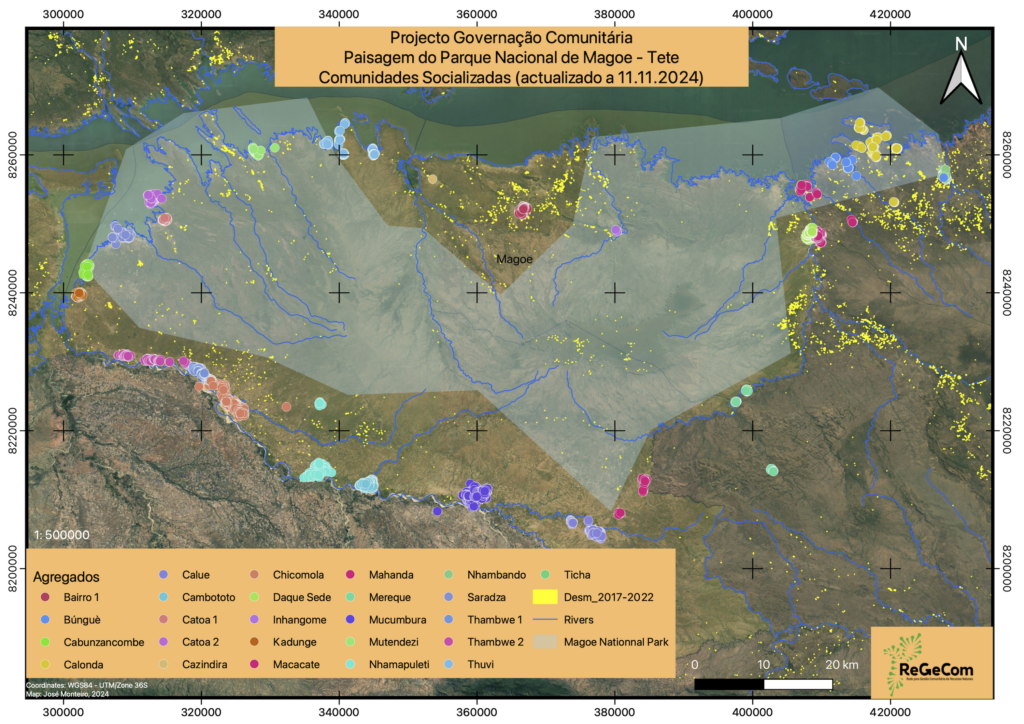Click the 'Mucumbura' legend entry
This screenshot has width=1024, height=724.
[386, 620]
